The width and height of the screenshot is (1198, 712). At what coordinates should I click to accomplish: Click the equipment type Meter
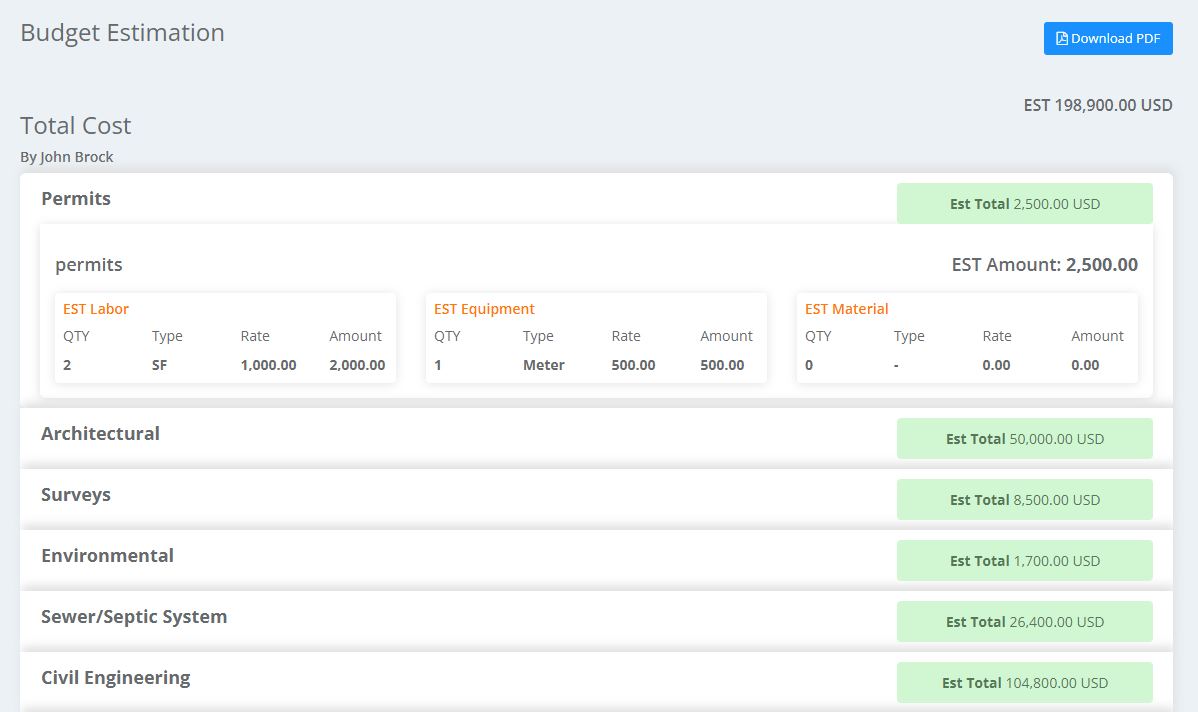pos(543,365)
